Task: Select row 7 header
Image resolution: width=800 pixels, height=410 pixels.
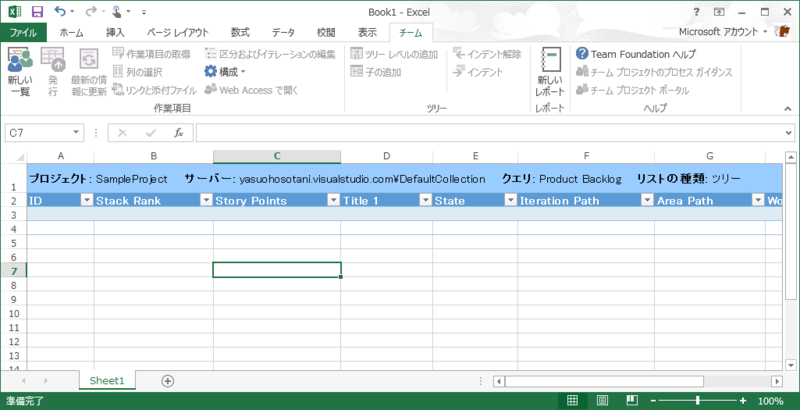Action: click(14, 270)
